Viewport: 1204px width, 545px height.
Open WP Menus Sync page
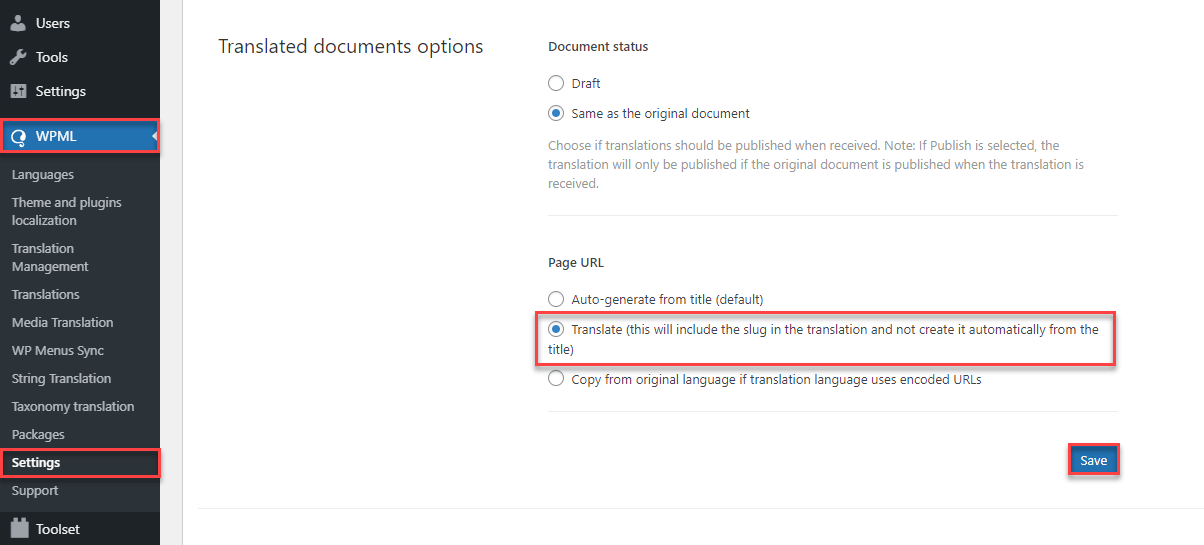pos(58,351)
